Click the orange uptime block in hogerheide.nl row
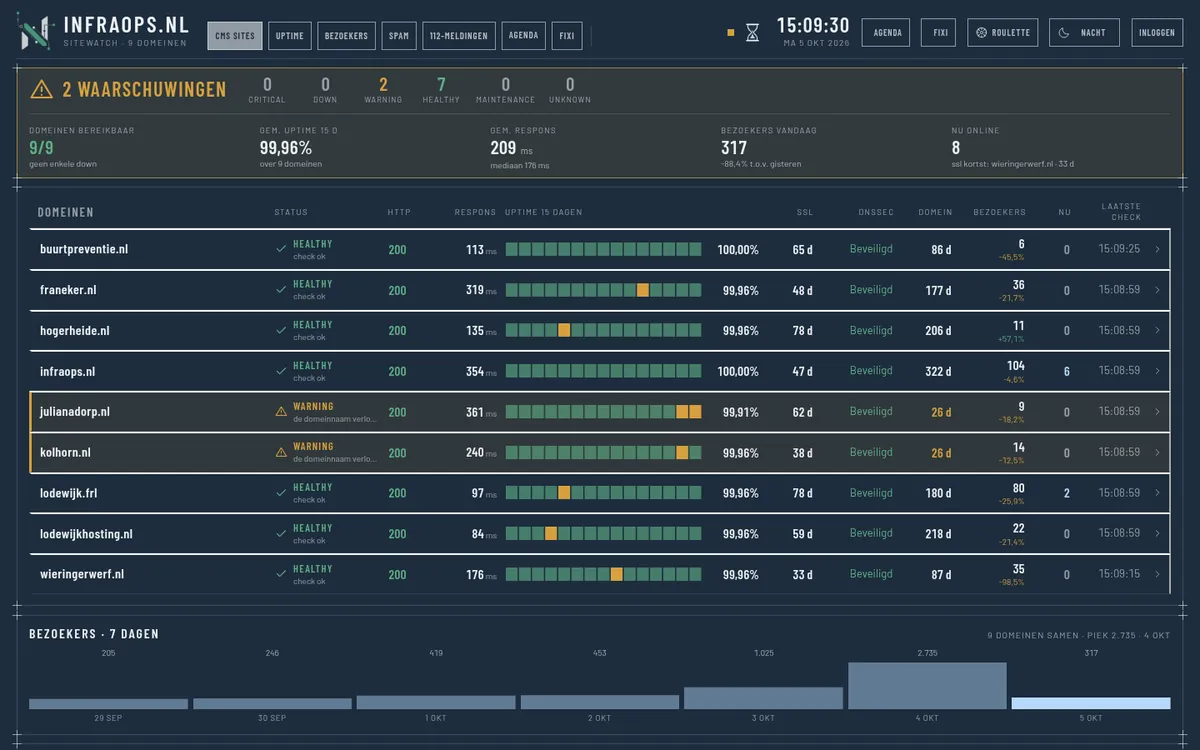Screen dimensions: 1200x750 [x=564, y=330]
